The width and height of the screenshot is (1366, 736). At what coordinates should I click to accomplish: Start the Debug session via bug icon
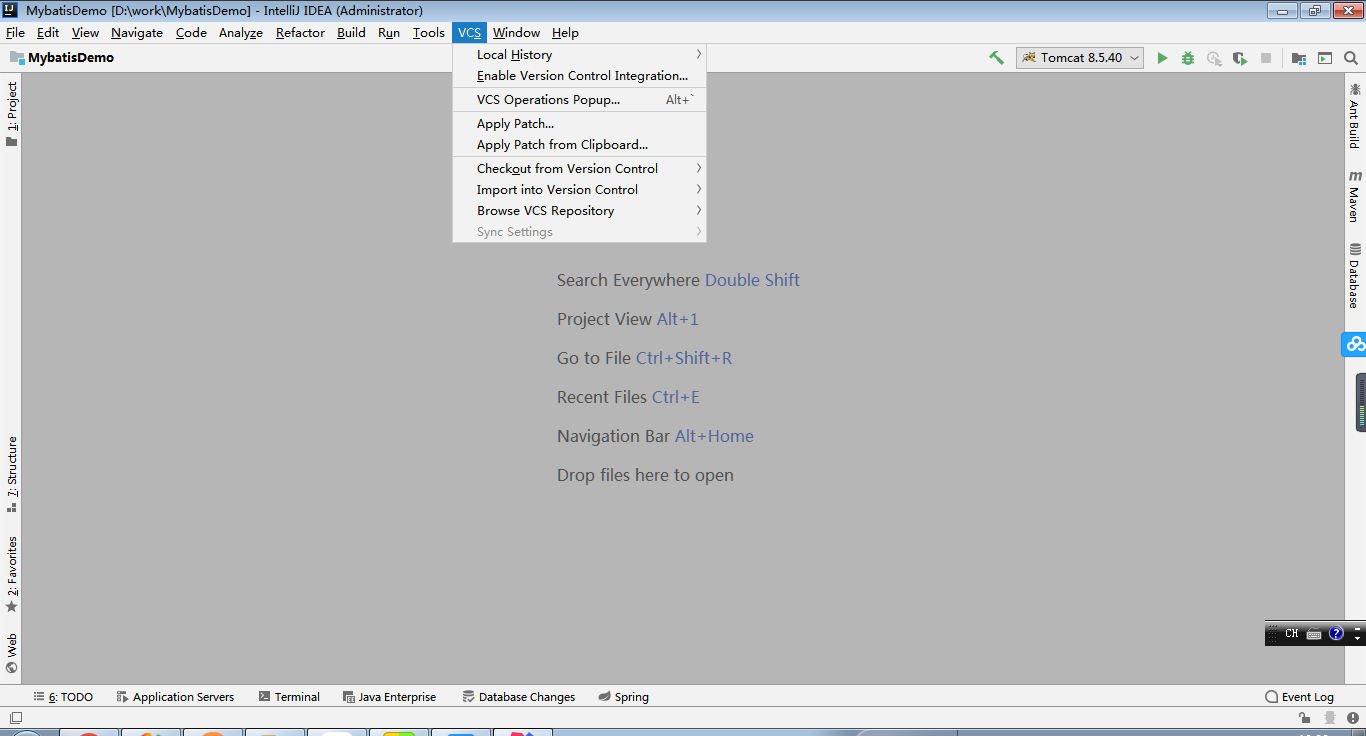pyautogui.click(x=1187, y=58)
